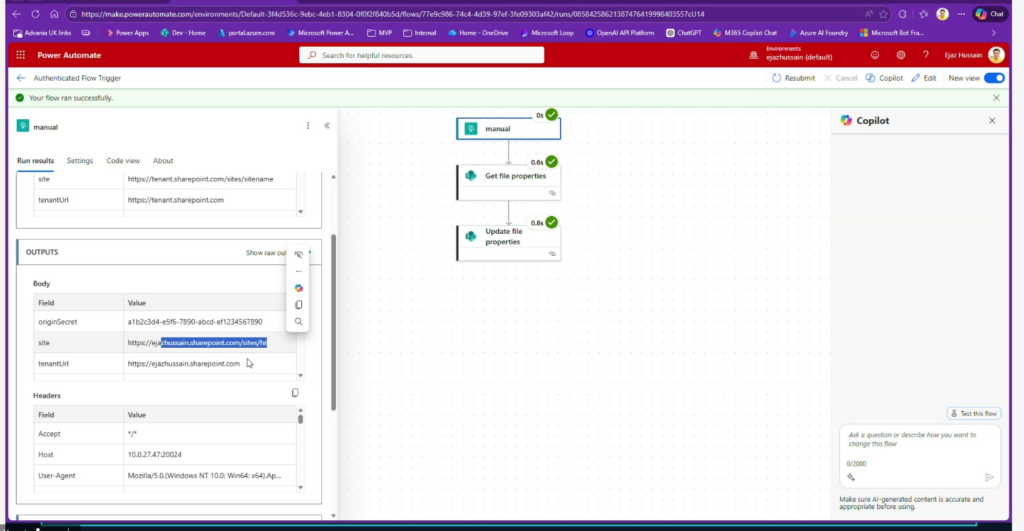Screen dimensions: 1024x531
Task: Open the help question mark icon
Action: click(925, 56)
